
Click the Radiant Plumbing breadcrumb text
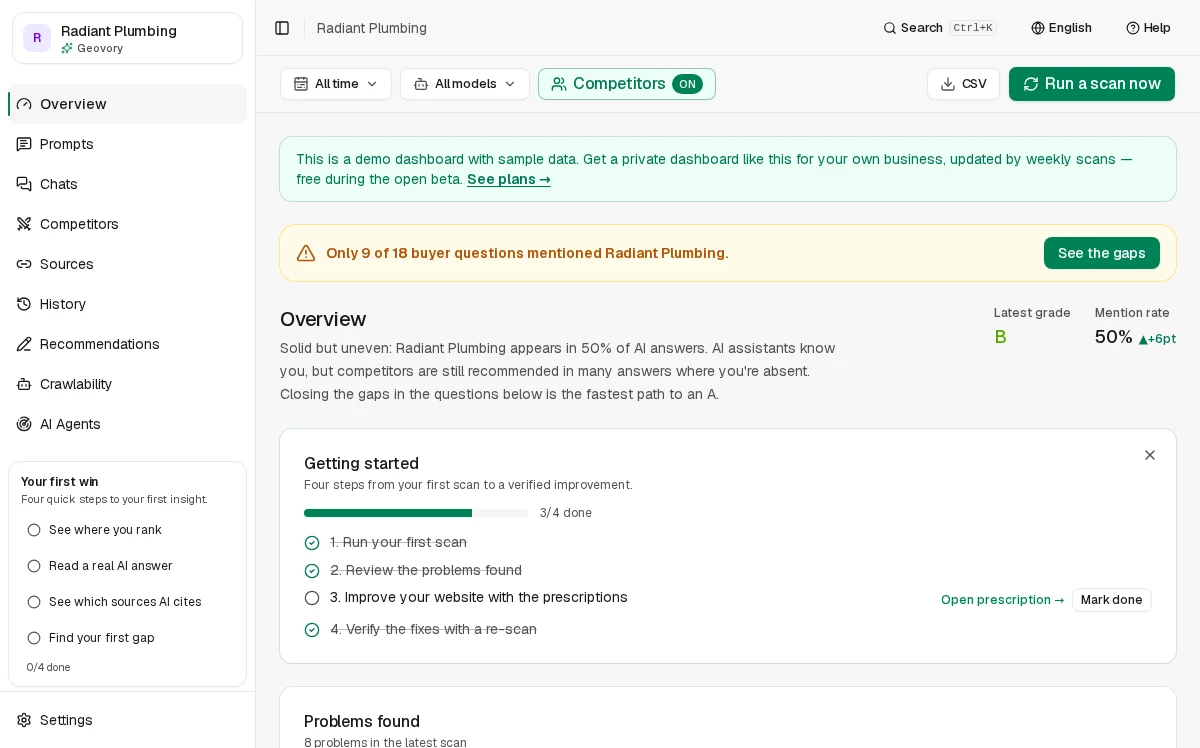click(x=372, y=28)
